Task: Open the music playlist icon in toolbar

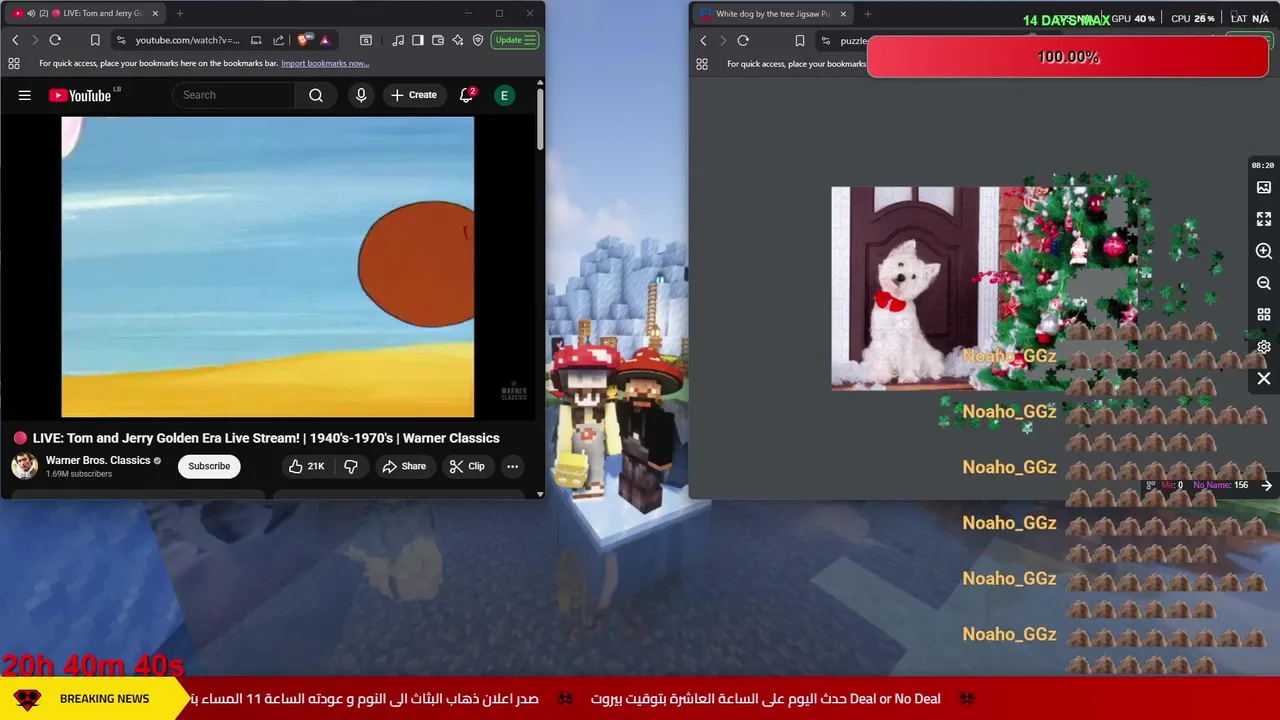Action: coord(399,40)
